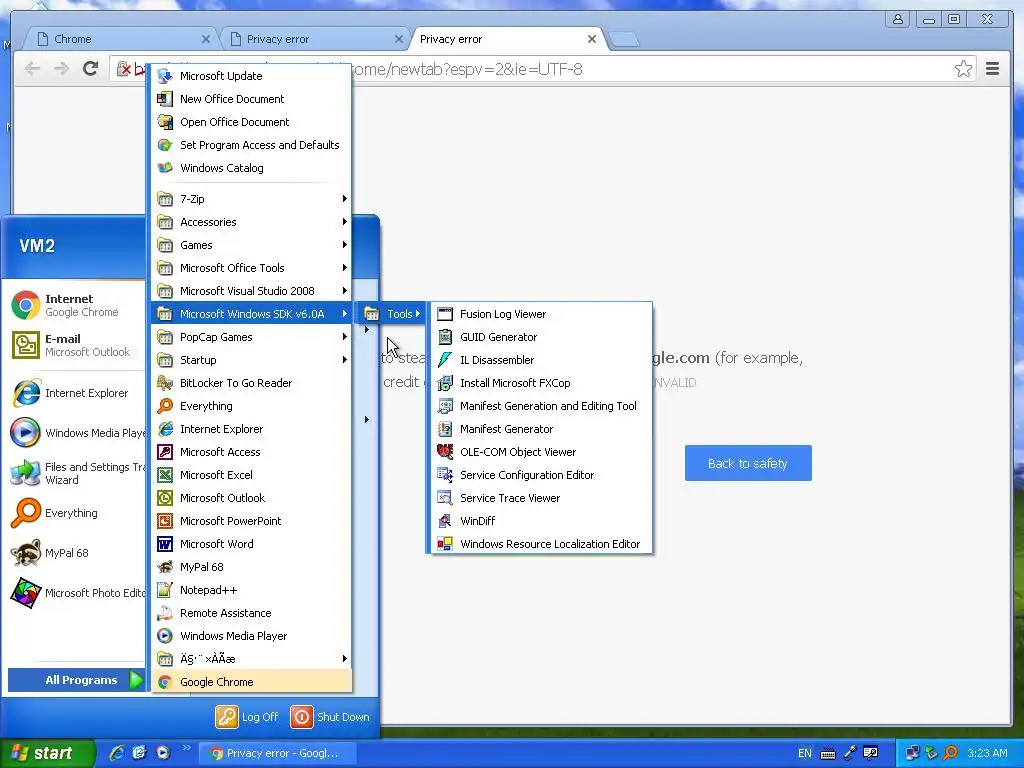Open Privacy error taskbar button

coord(277,753)
